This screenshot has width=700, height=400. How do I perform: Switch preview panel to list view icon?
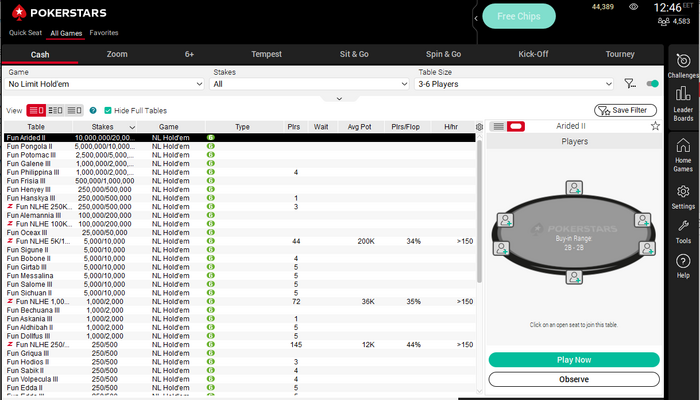[498, 126]
